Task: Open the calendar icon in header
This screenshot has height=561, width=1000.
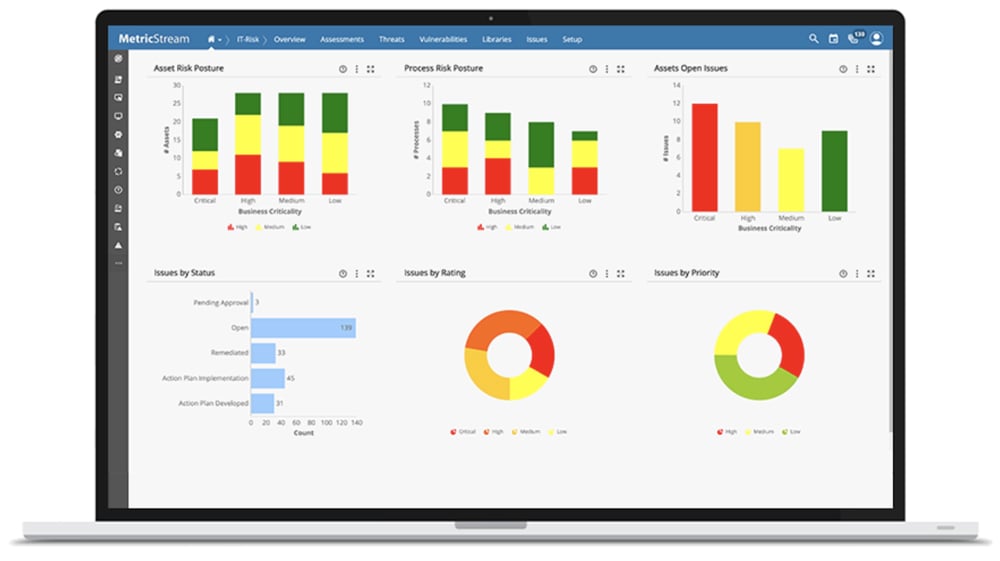Action: (833, 39)
